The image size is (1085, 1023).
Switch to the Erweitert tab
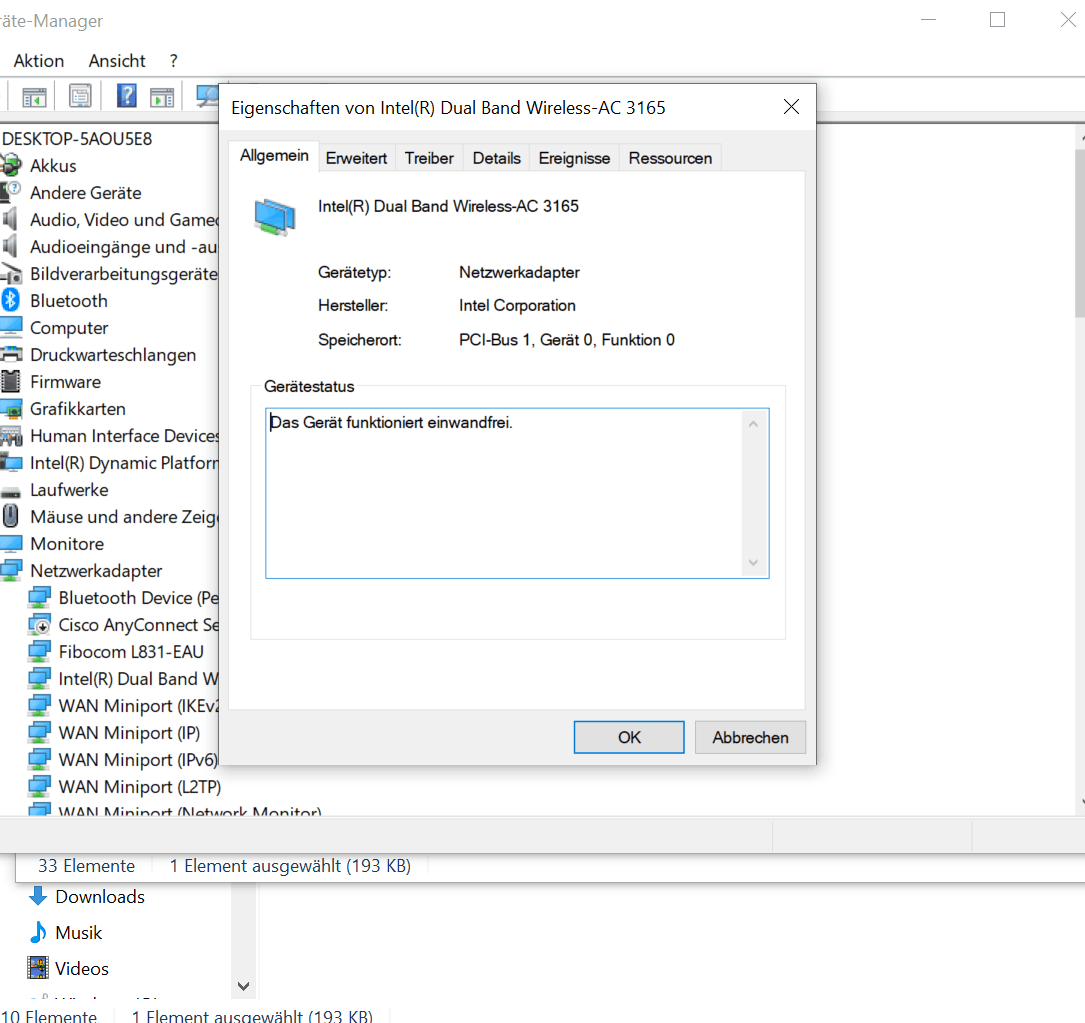(x=356, y=159)
